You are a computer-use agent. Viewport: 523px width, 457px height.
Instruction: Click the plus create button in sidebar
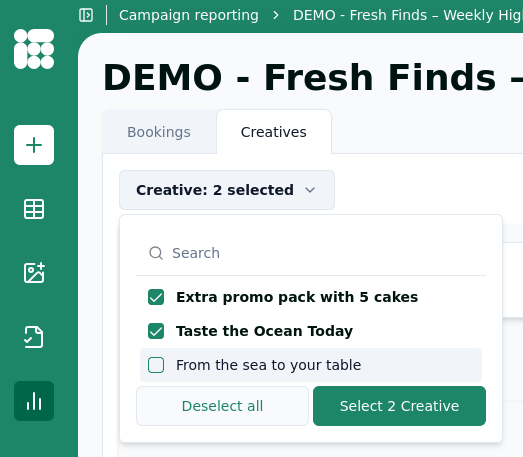click(x=34, y=145)
